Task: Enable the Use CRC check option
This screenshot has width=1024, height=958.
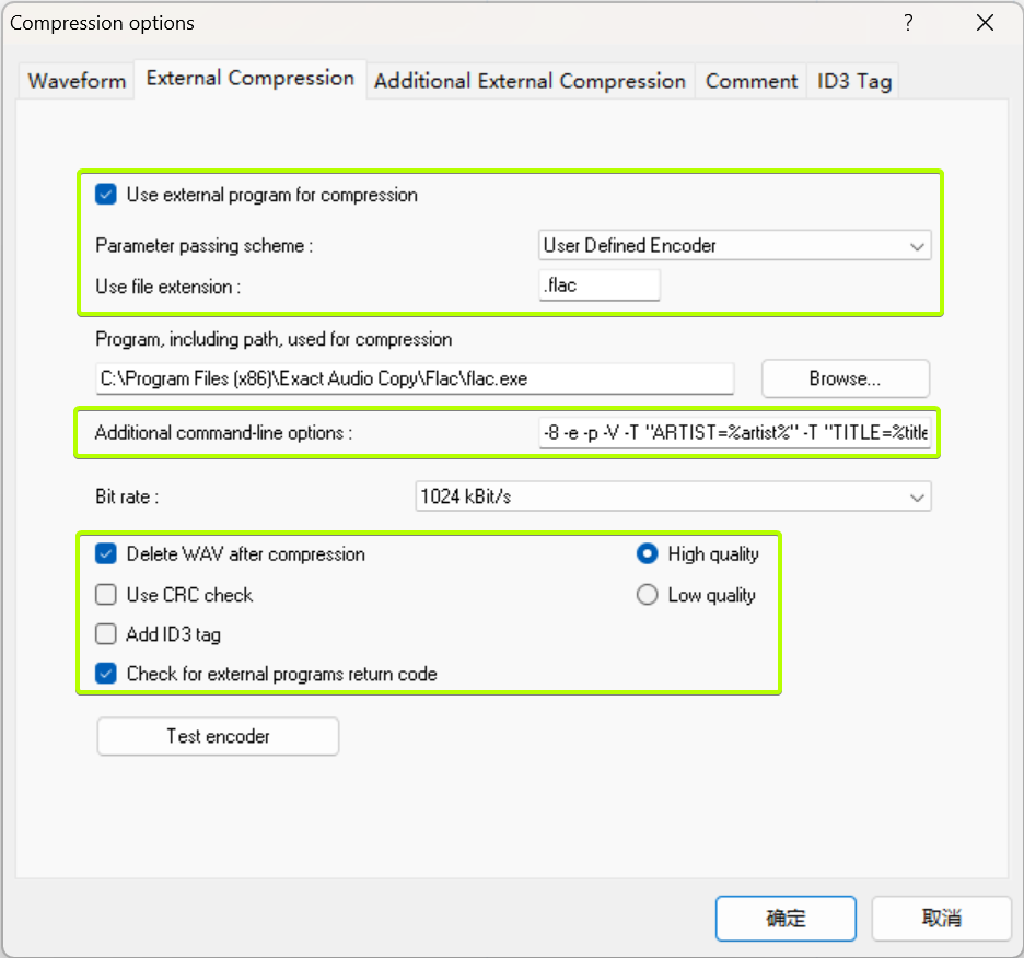Action: [105, 594]
